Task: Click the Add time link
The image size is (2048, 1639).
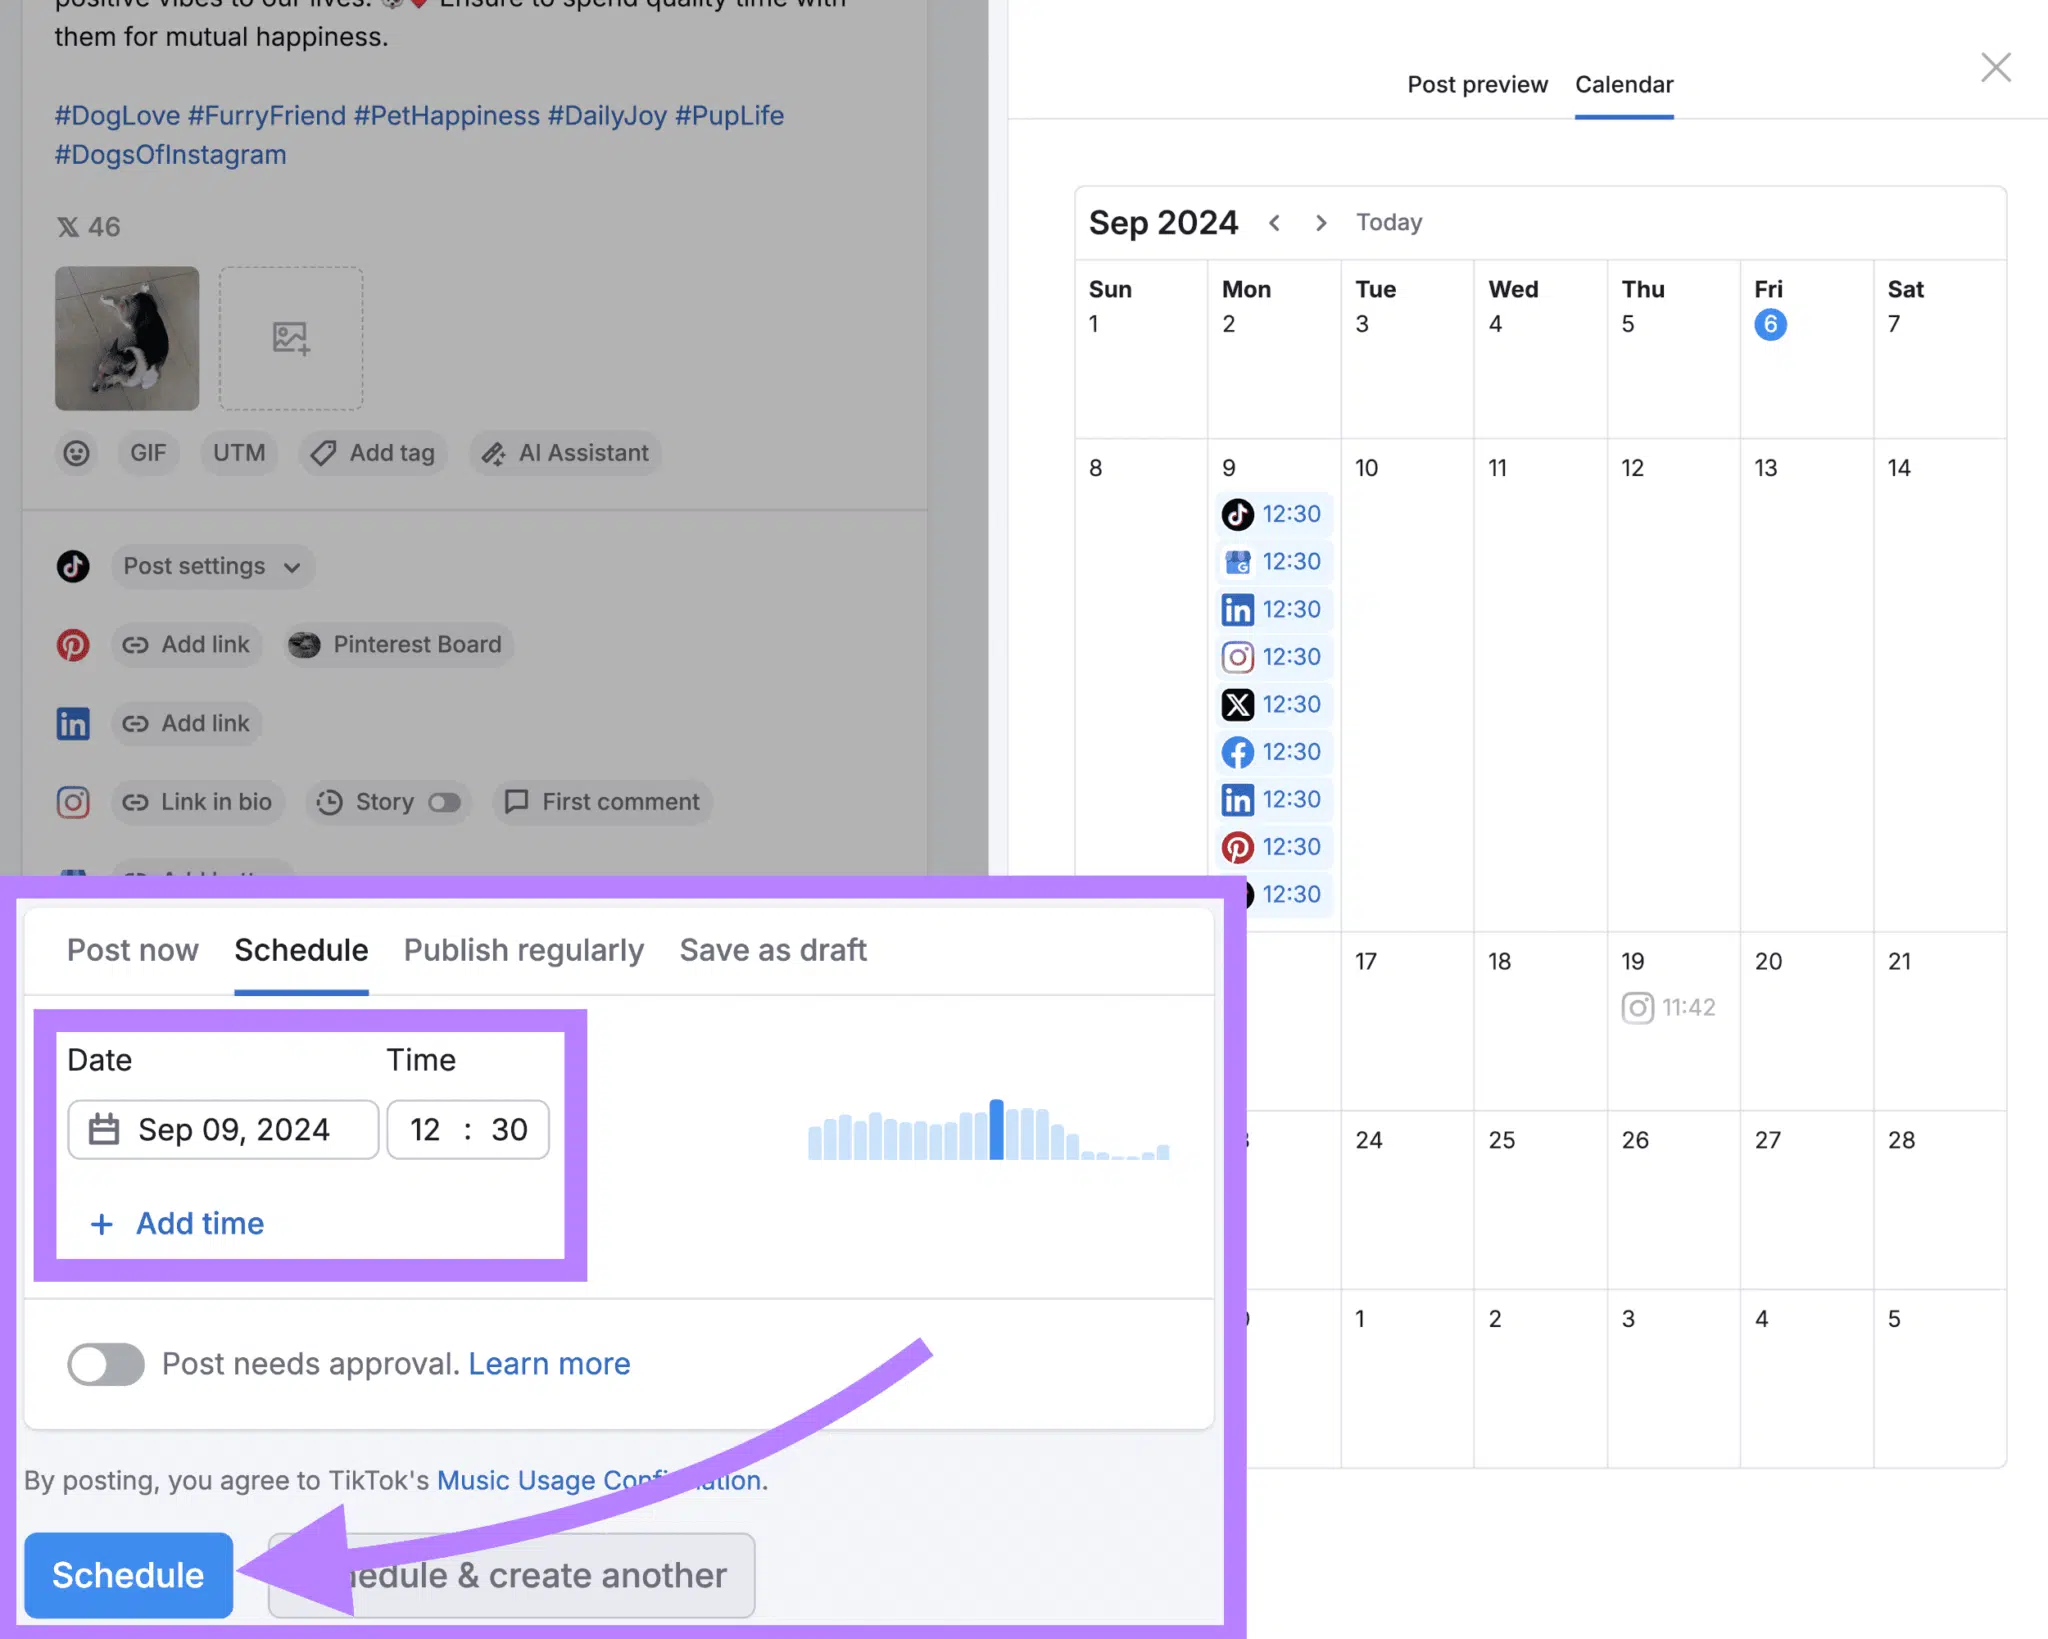Action: 177,1224
